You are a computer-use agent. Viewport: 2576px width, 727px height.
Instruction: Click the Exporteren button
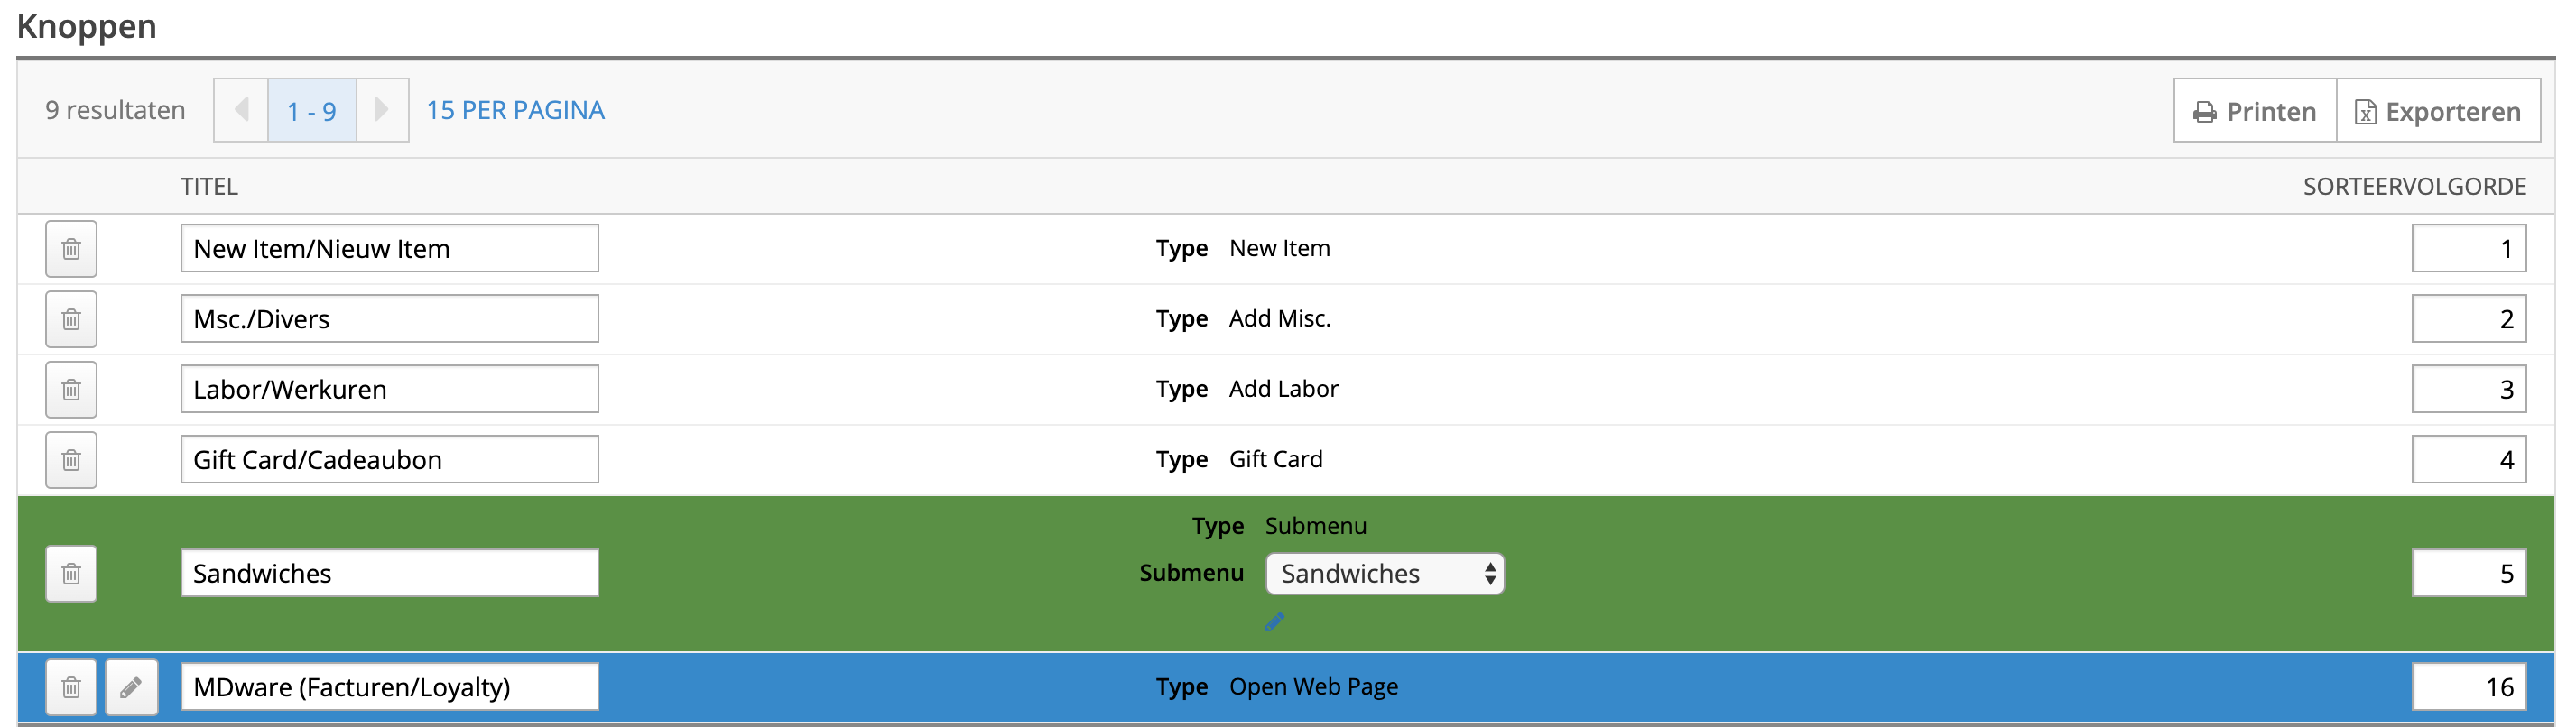coord(2438,111)
